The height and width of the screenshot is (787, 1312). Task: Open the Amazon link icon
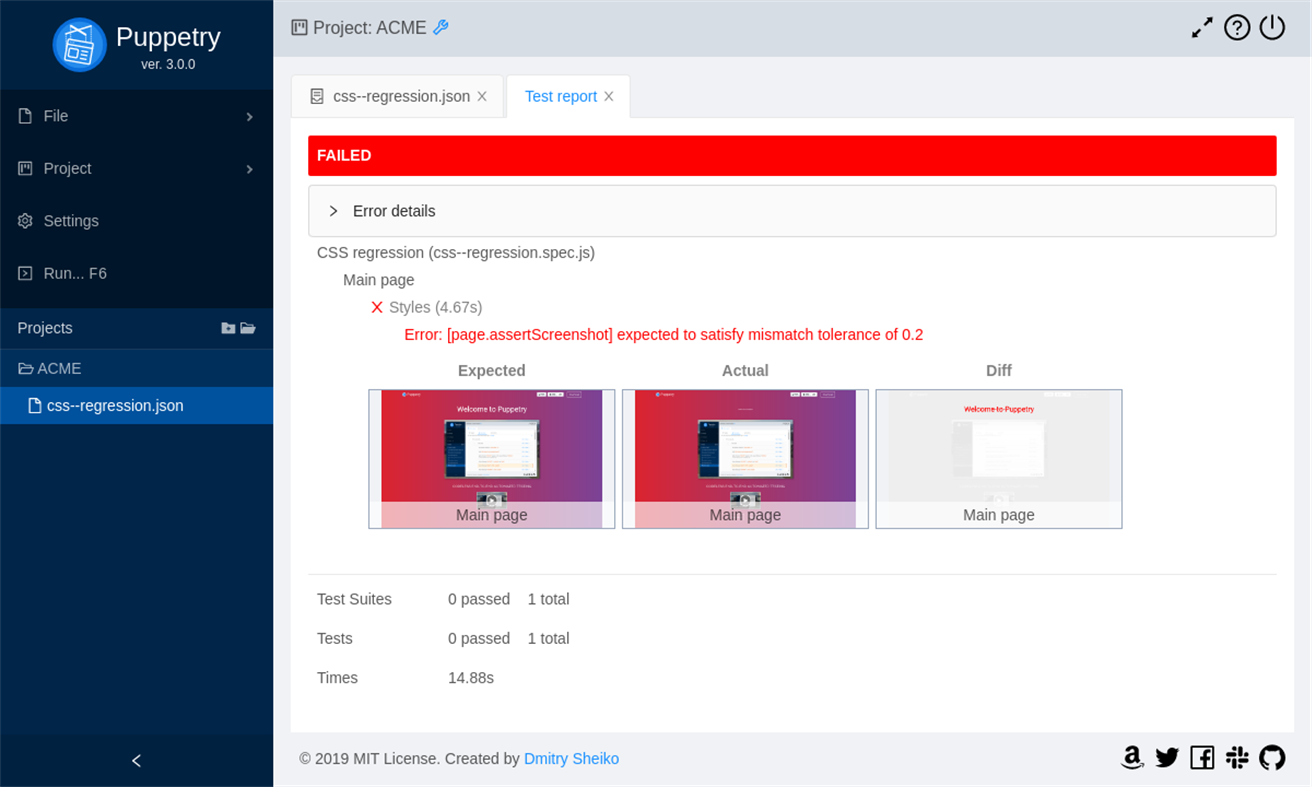[1132, 758]
